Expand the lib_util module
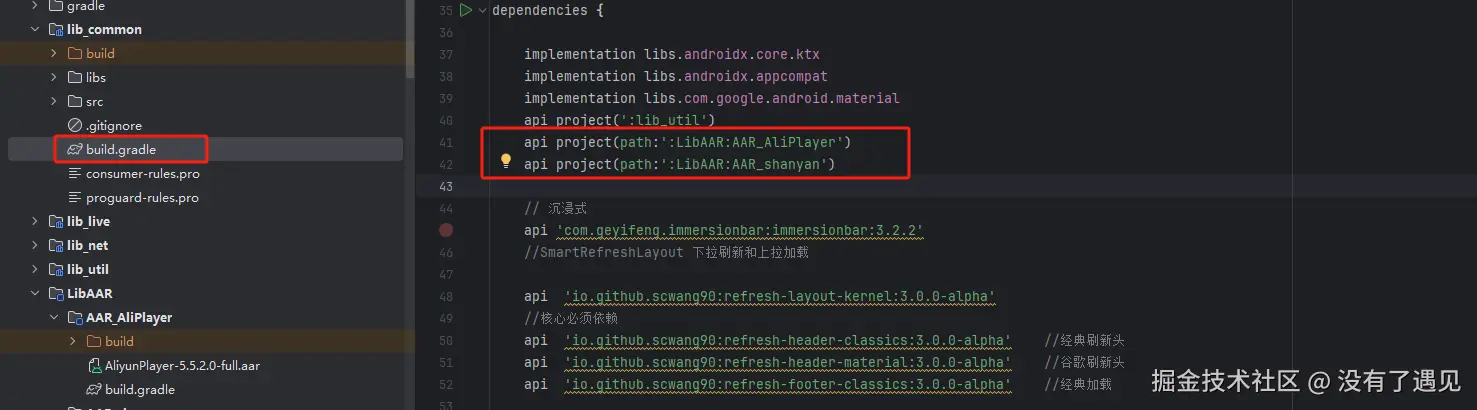 (x=35, y=269)
